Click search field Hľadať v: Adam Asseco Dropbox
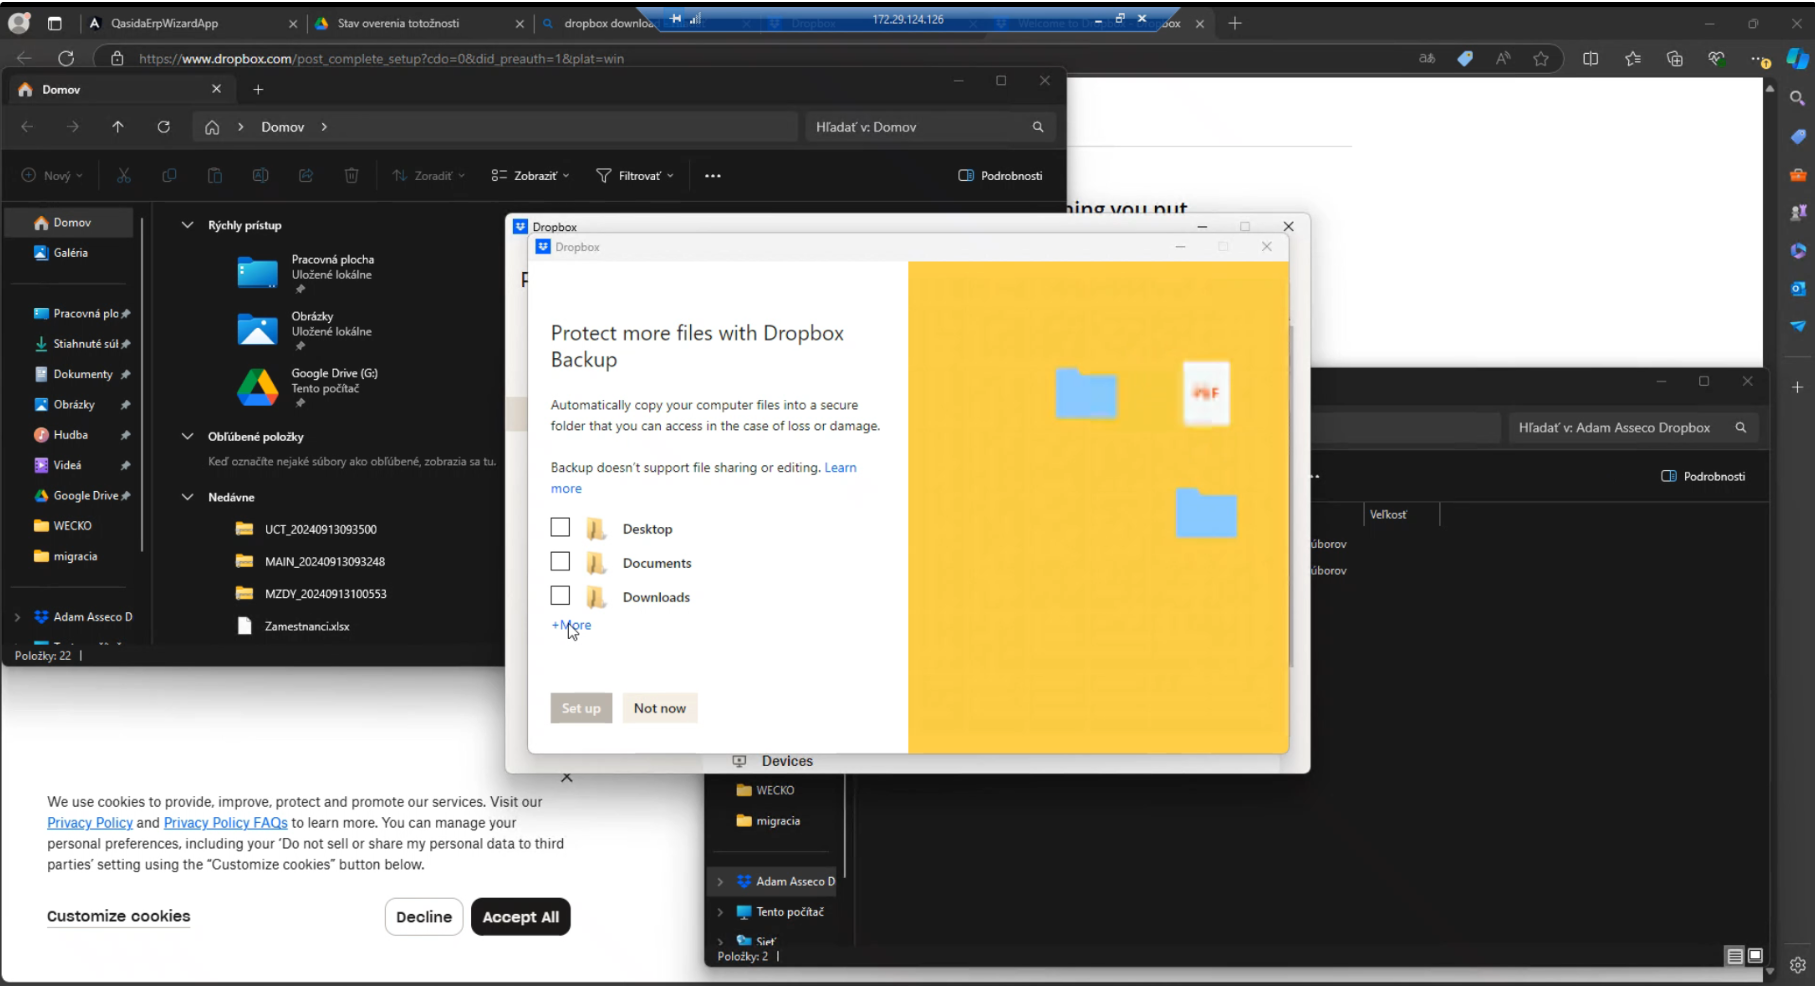 [1632, 427]
